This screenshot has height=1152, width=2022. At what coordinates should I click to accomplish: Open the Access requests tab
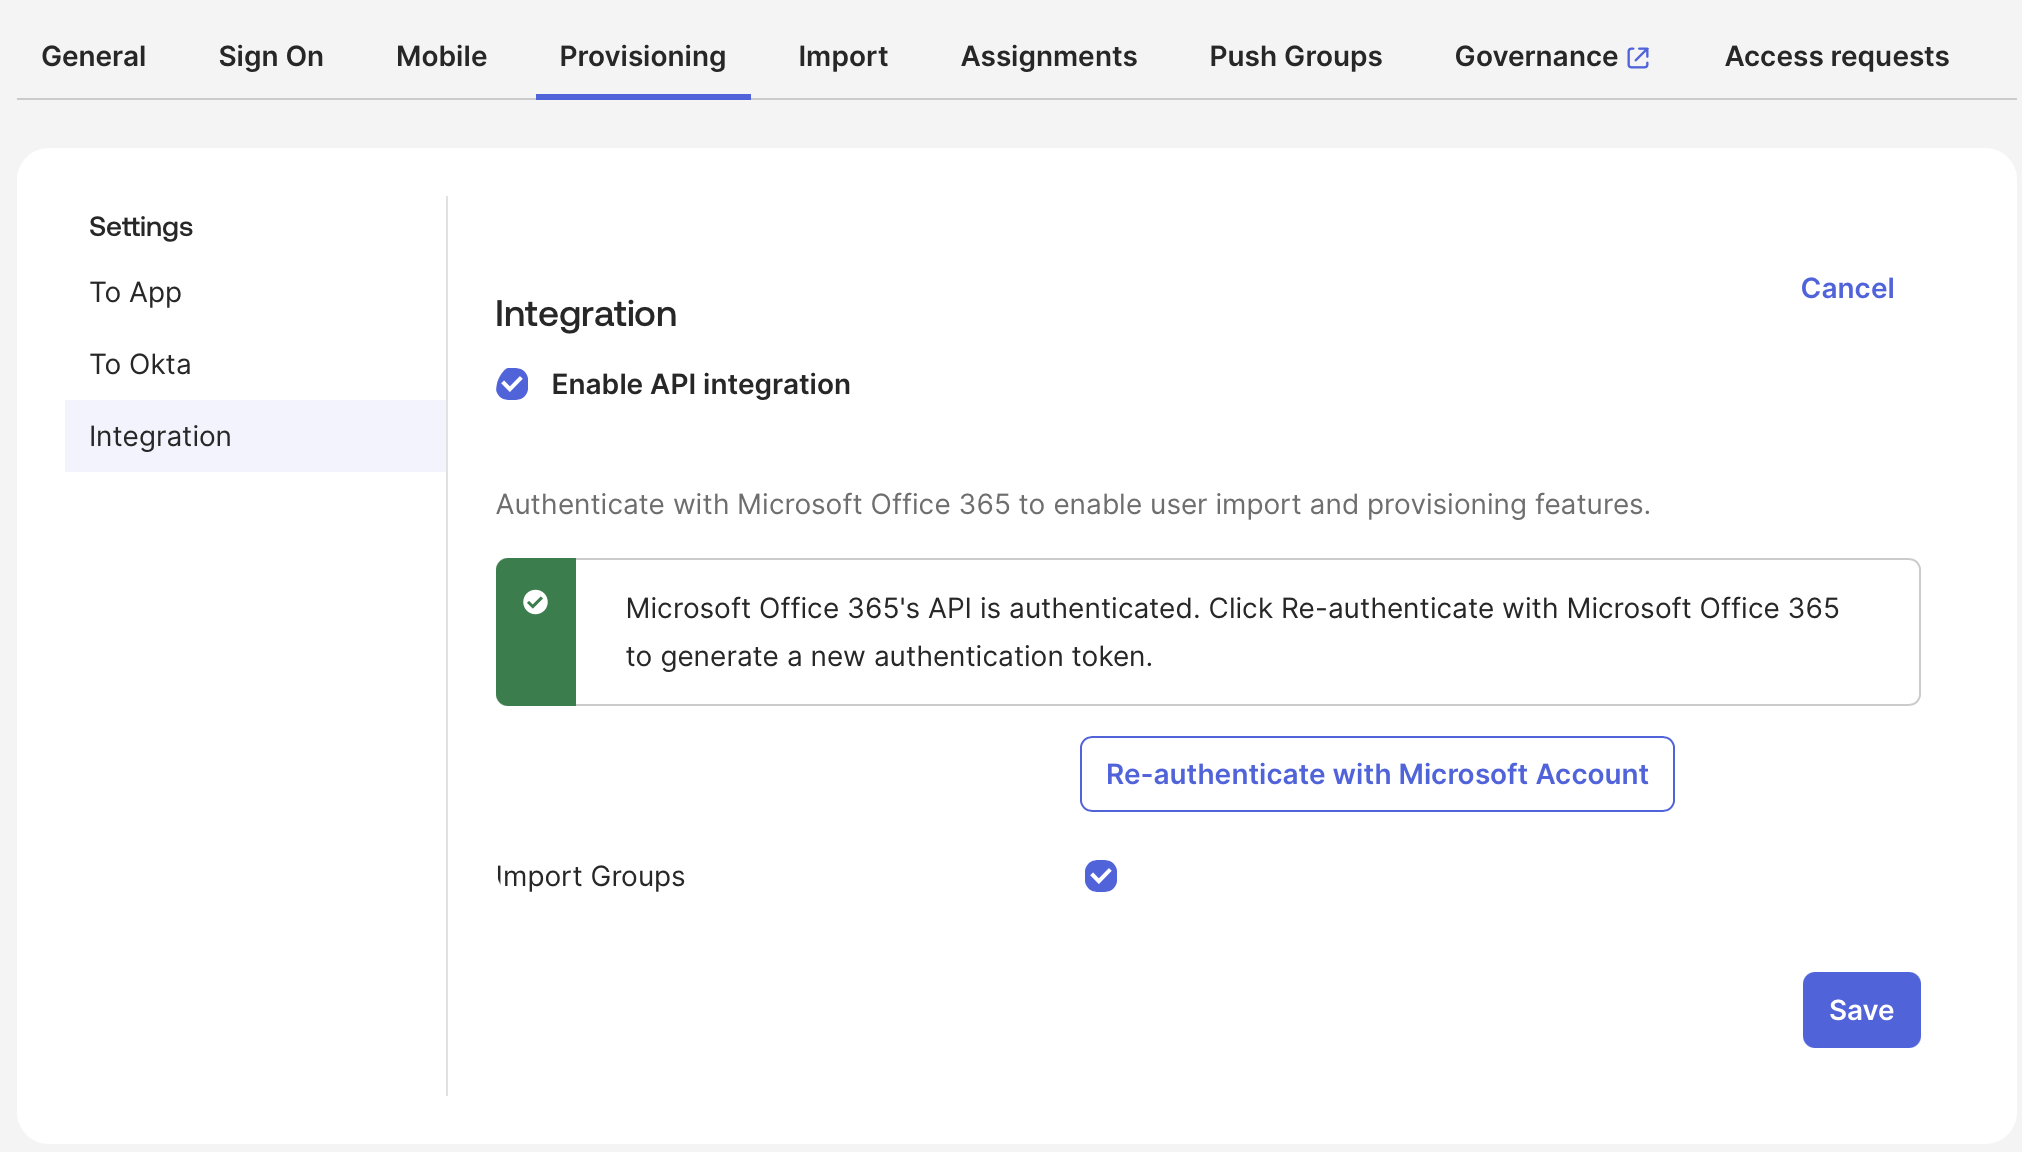click(x=1837, y=56)
